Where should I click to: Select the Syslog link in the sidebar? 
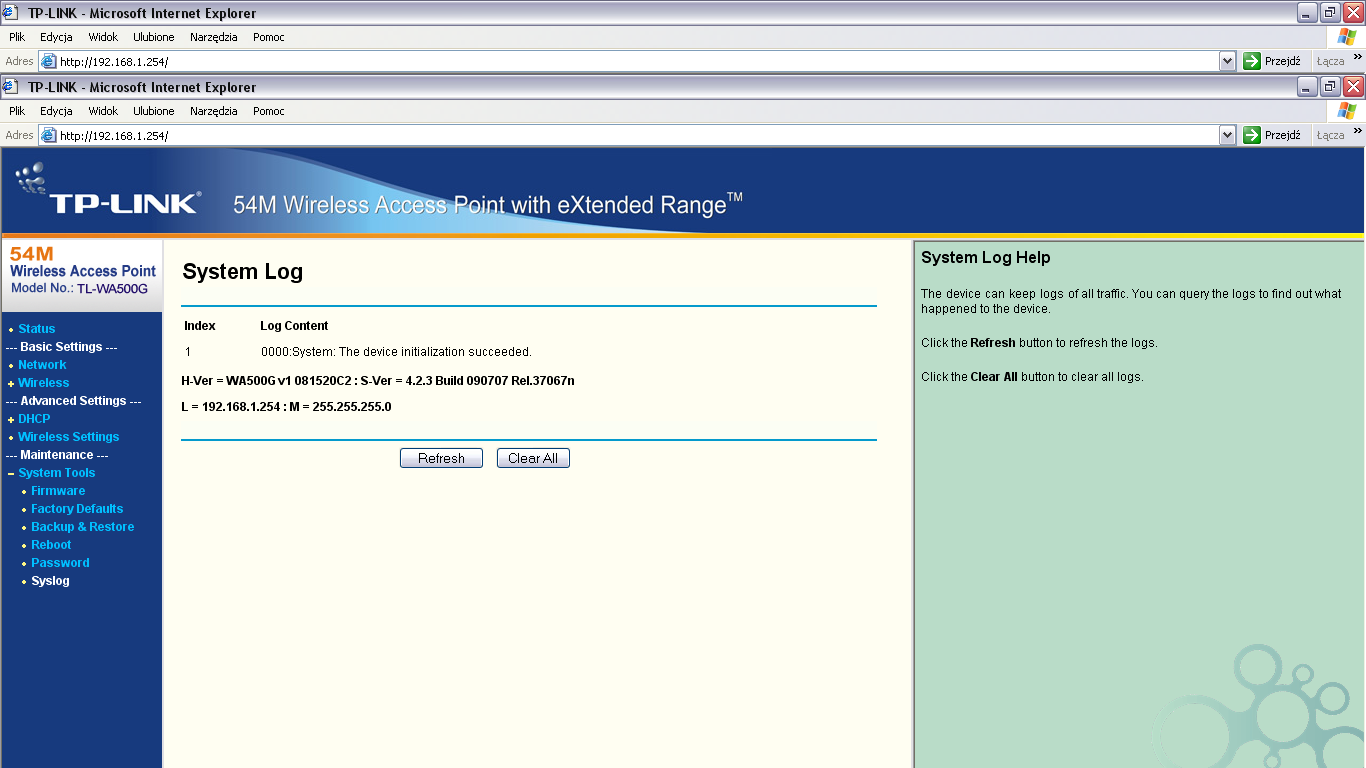(50, 581)
